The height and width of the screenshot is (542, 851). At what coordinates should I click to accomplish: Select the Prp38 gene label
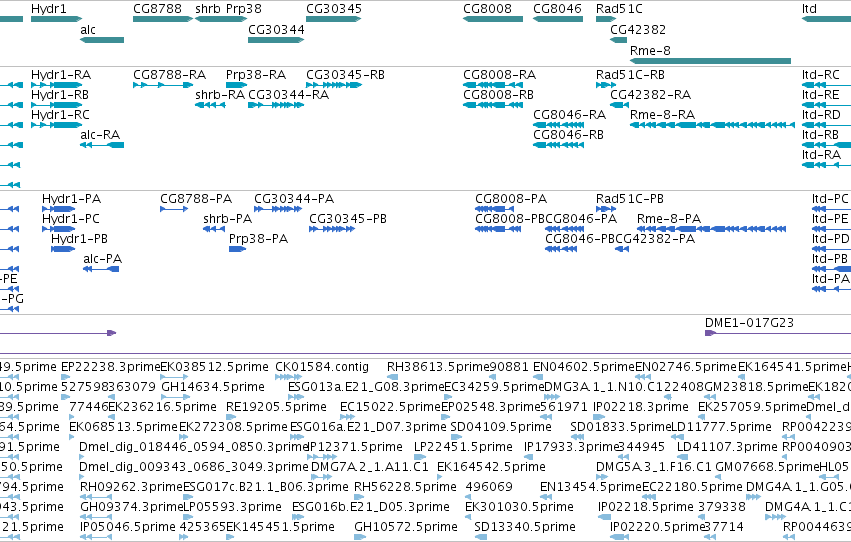pyautogui.click(x=243, y=9)
